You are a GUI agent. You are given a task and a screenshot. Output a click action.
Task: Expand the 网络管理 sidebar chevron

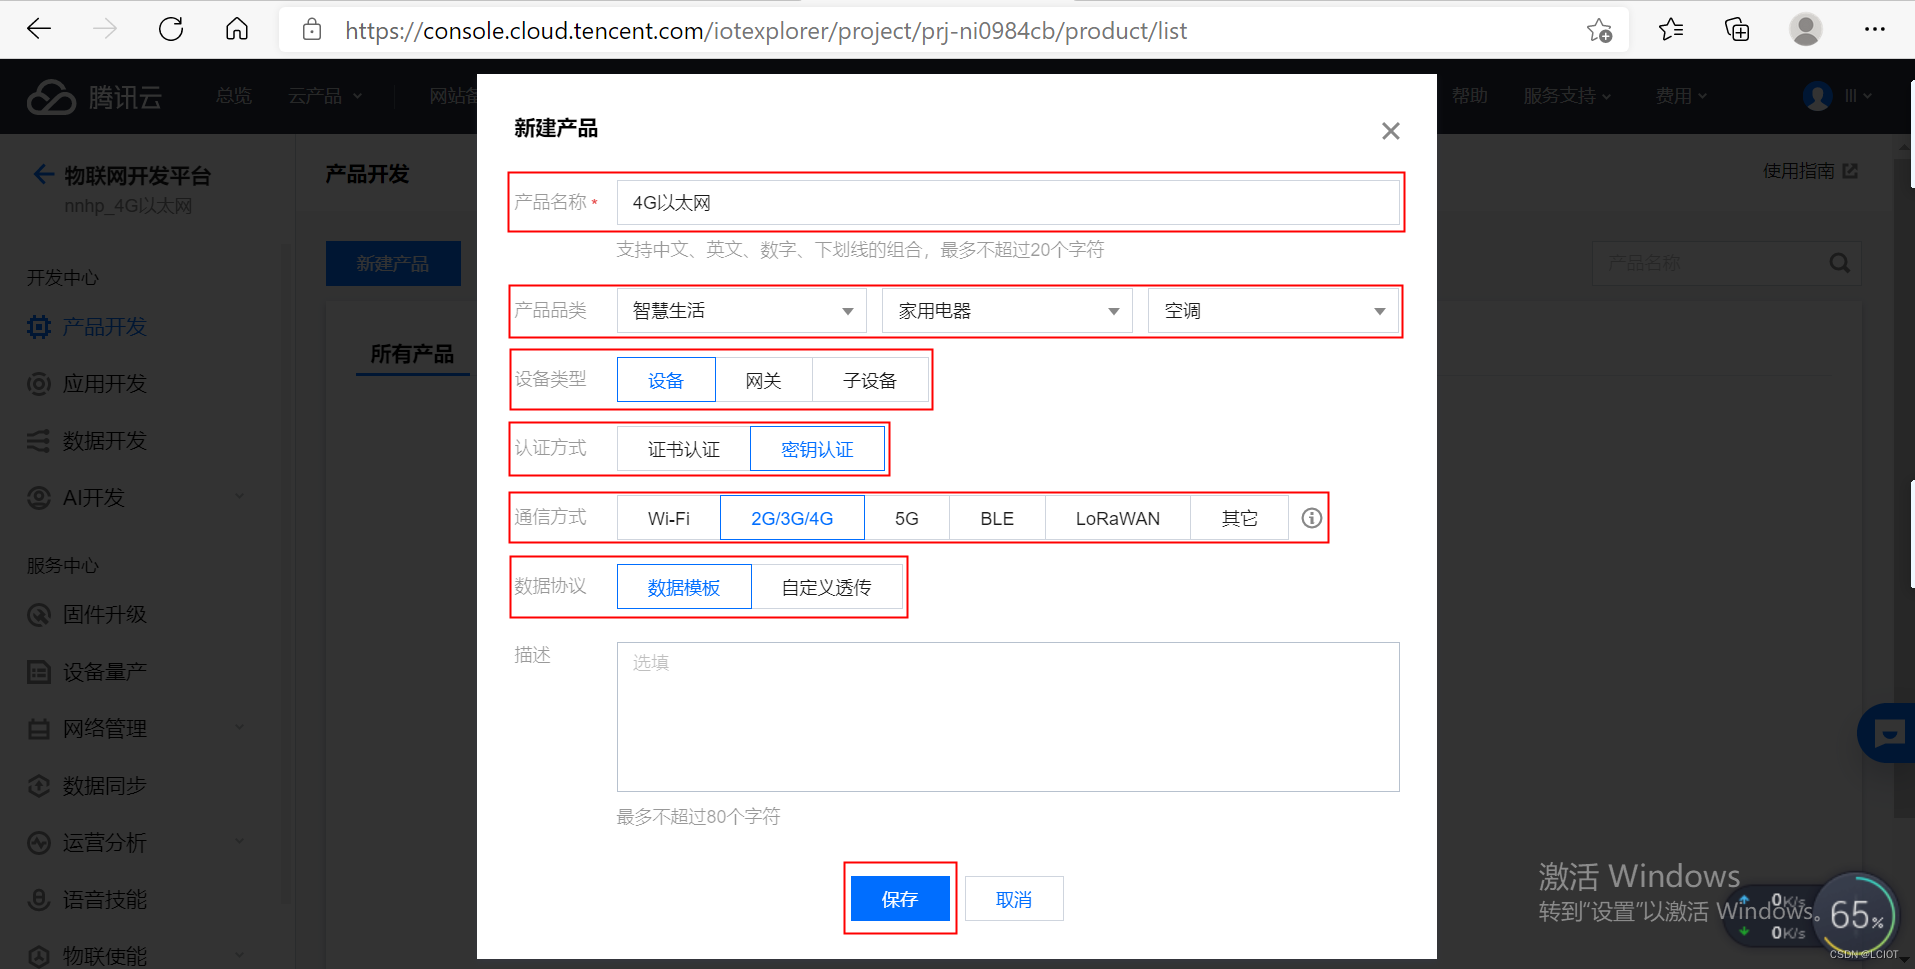240,728
